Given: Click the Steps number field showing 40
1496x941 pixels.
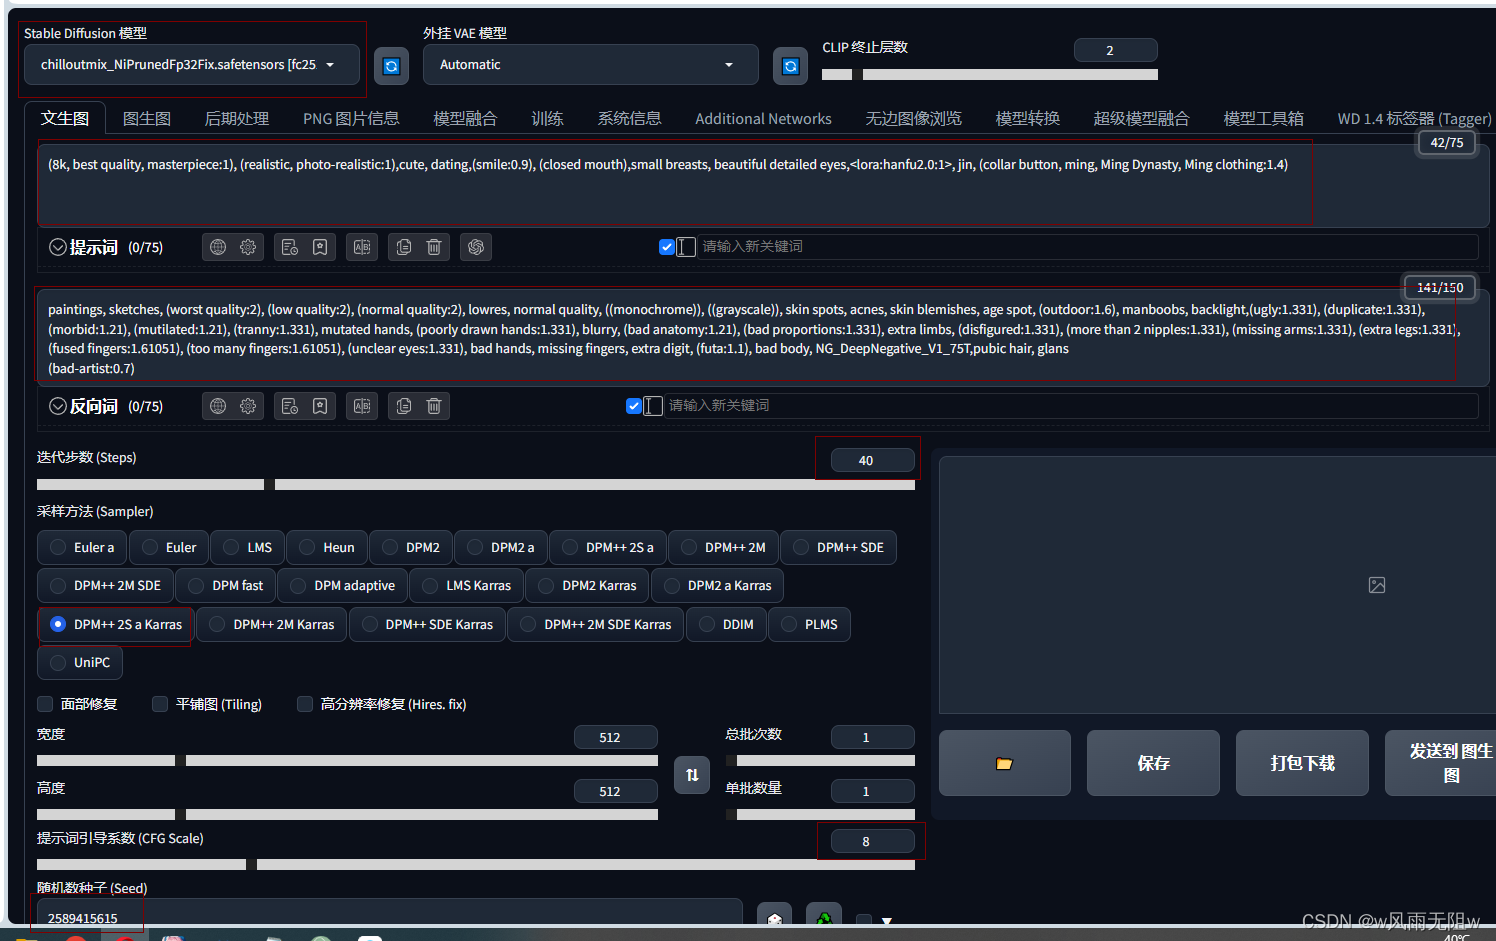Looking at the screenshot, I should pyautogui.click(x=873, y=460).
